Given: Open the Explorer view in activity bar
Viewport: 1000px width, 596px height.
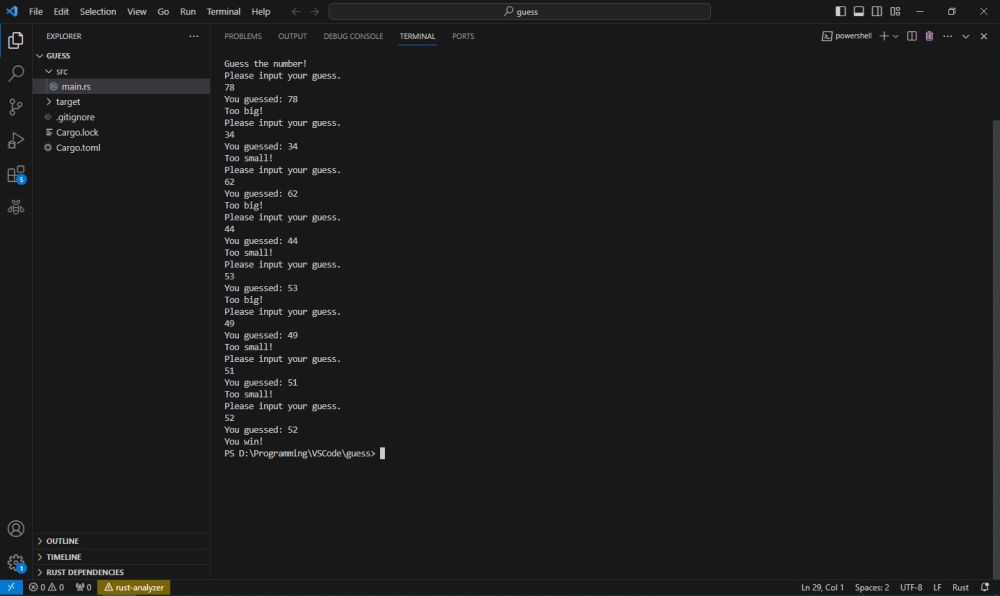Looking at the screenshot, I should tap(16, 40).
